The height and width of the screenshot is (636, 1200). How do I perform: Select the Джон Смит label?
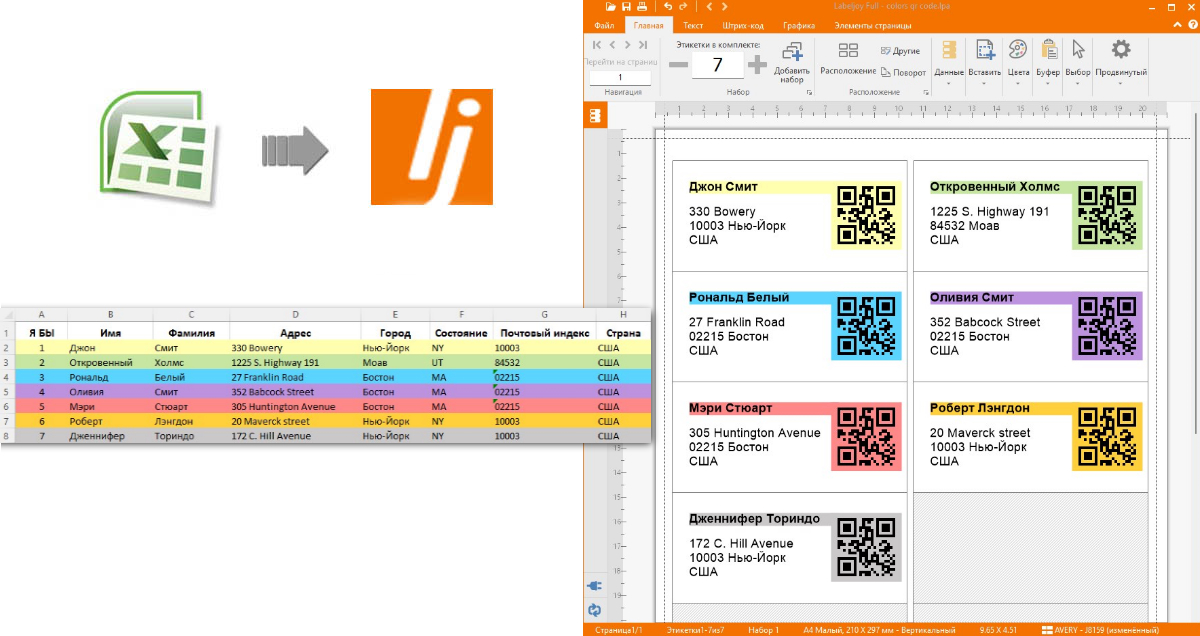coord(790,215)
